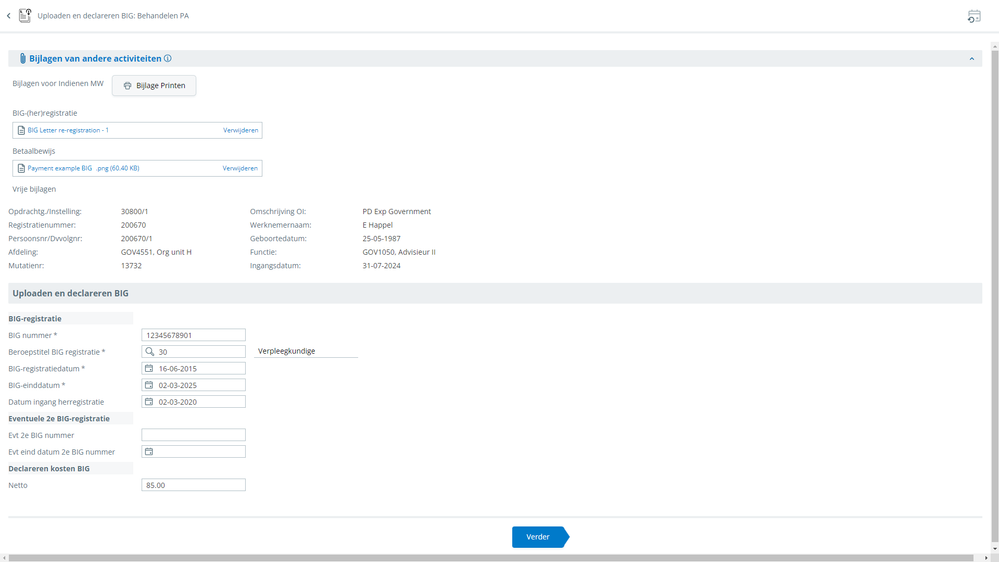Screen dimensions: 999x562
Task: Click the Persoonsnr/Dvvolgnr value 200670/1
Action: coord(136,238)
